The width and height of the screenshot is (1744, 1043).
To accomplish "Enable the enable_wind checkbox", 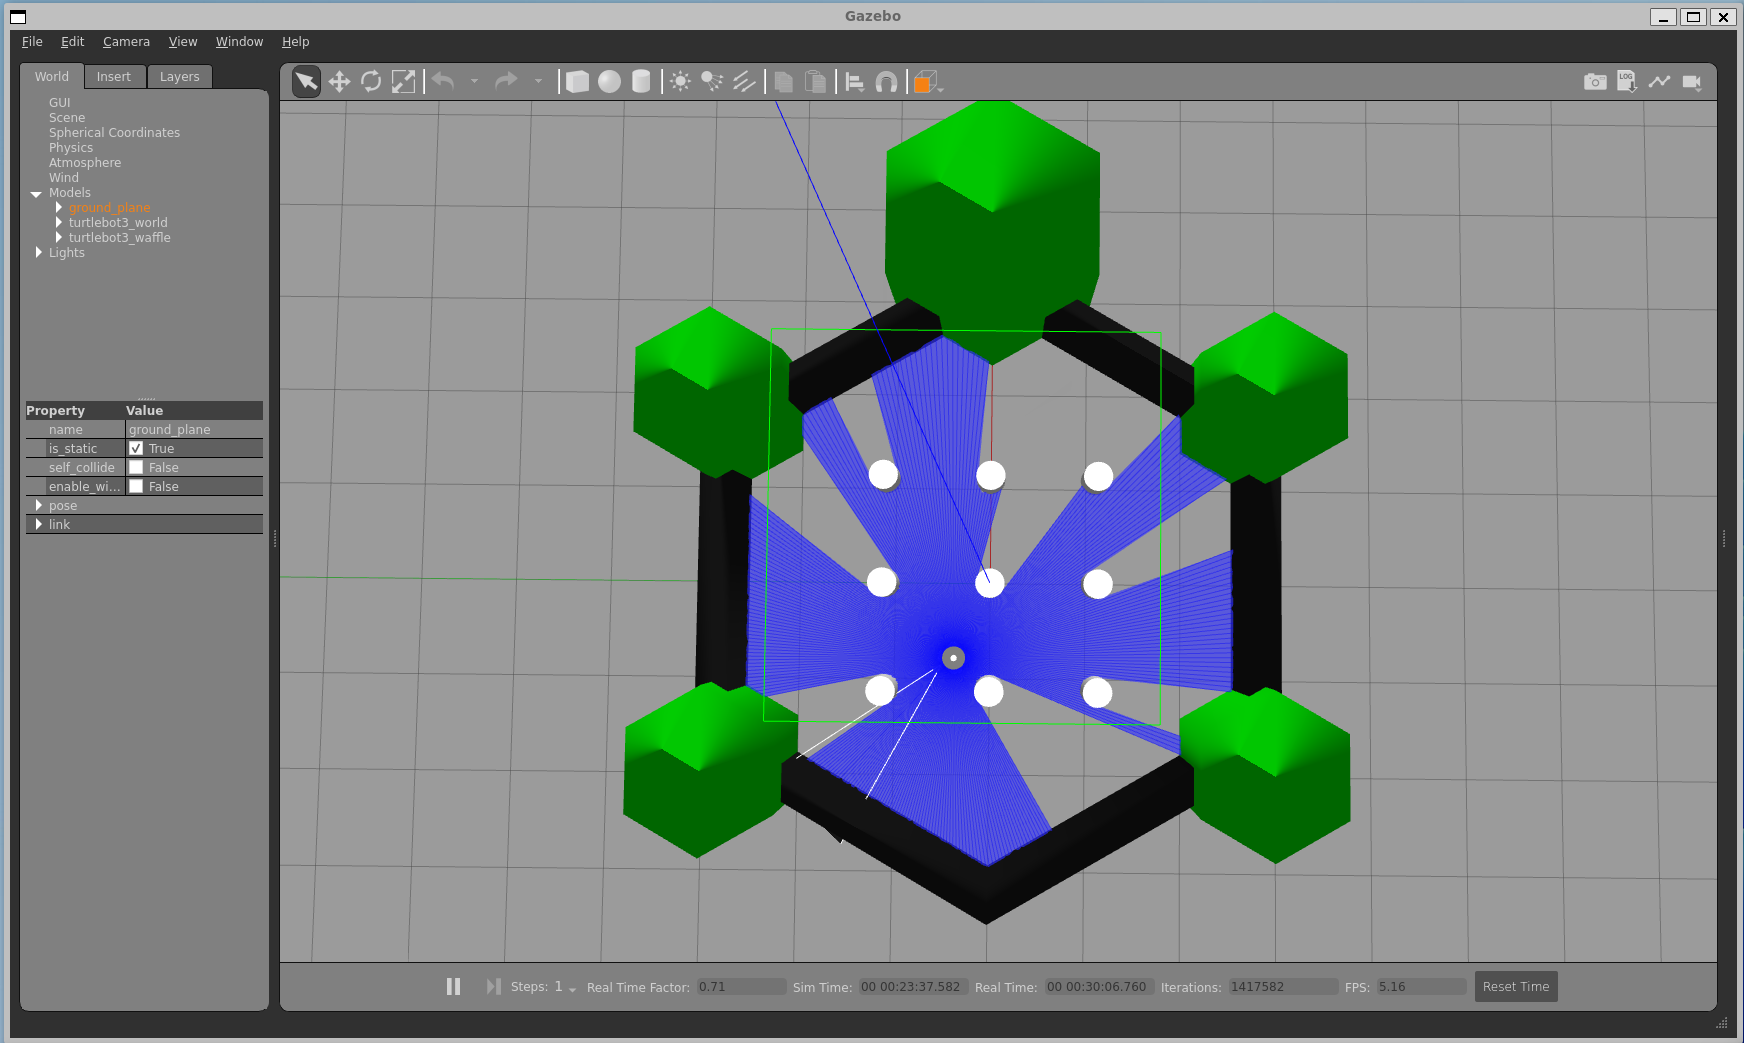I will pyautogui.click(x=137, y=486).
